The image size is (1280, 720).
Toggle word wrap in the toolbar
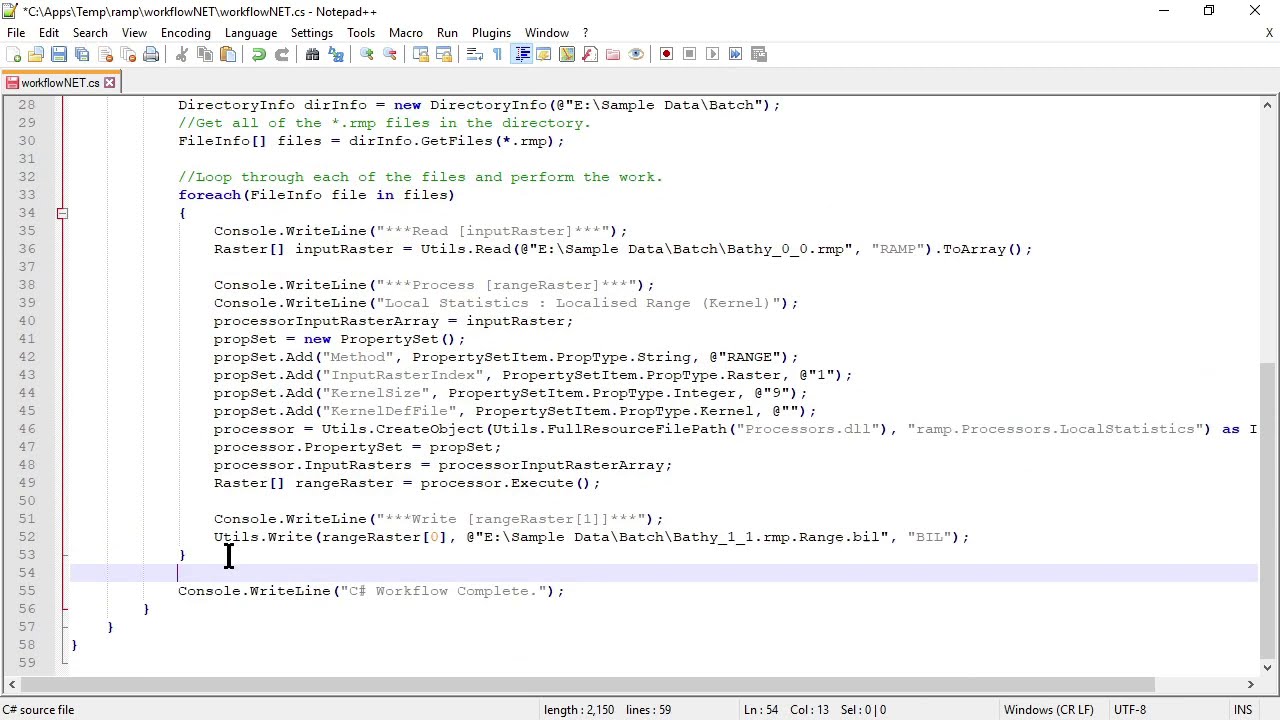475,54
